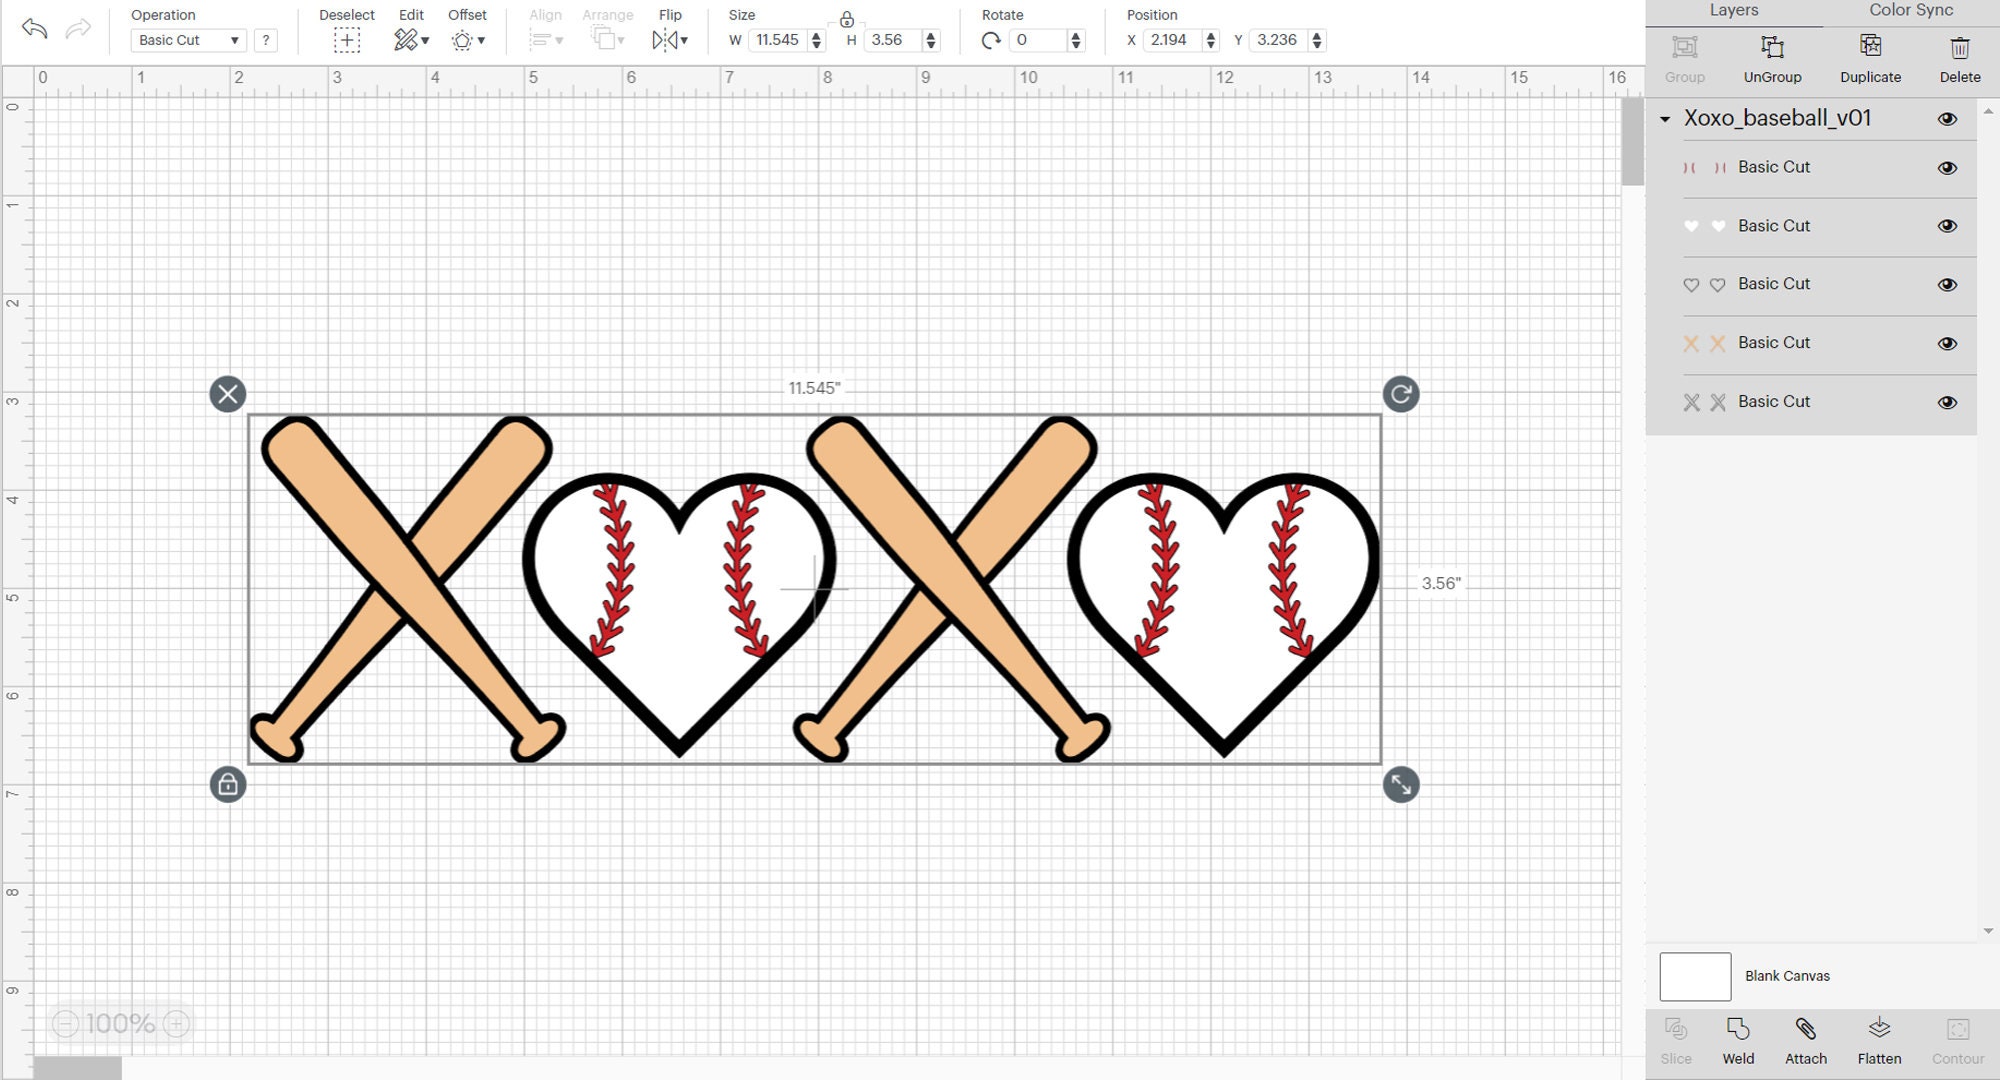The height and width of the screenshot is (1080, 2000).
Task: Select the Slice tool
Action: [1676, 1040]
